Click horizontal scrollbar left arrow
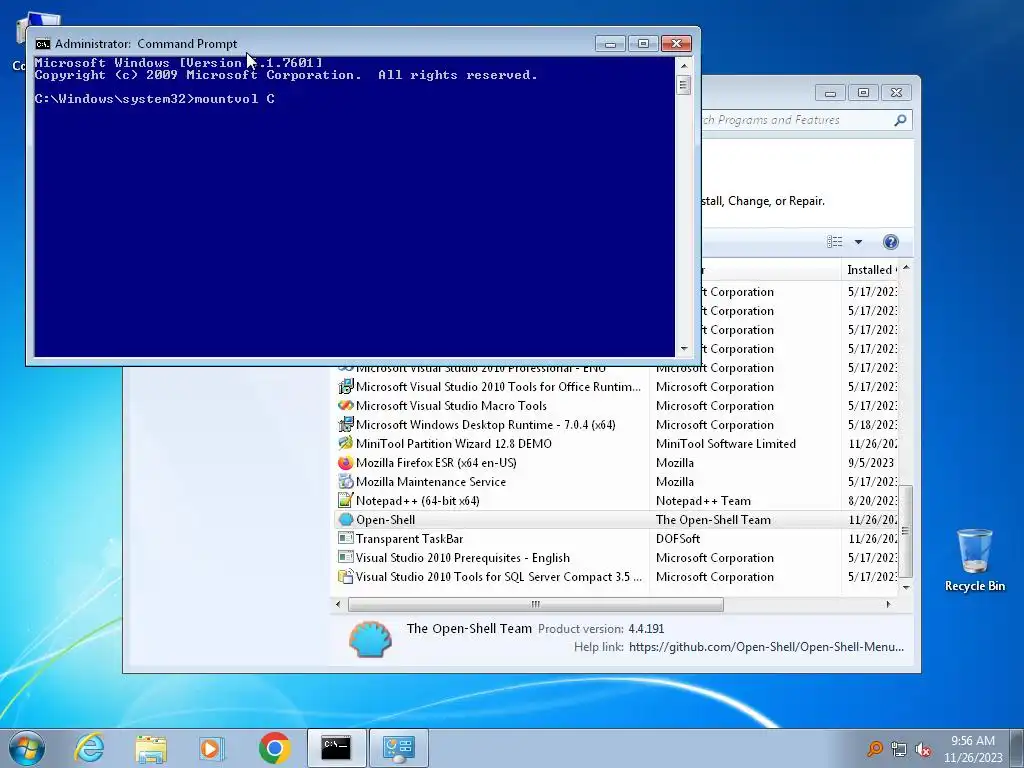 pos(338,605)
